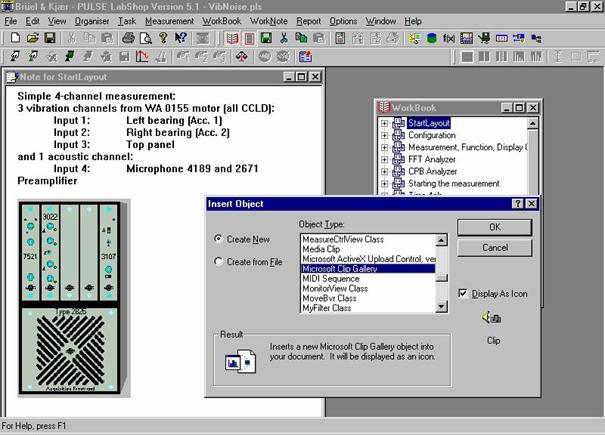Screen dimensions: 605x435
Task: Expand the Configuration tree node
Action: (385, 135)
